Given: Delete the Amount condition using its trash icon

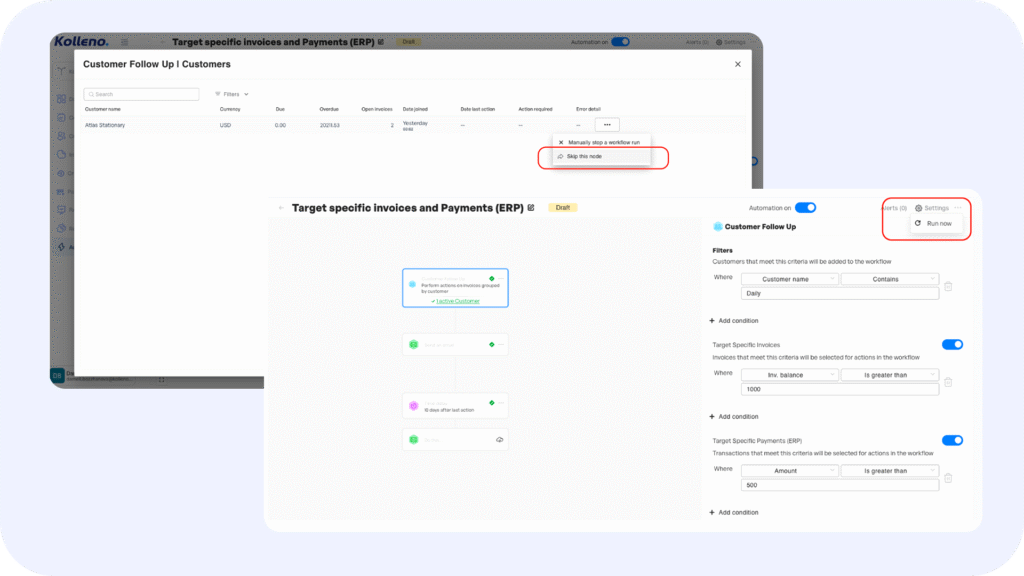Looking at the screenshot, I should (x=948, y=478).
